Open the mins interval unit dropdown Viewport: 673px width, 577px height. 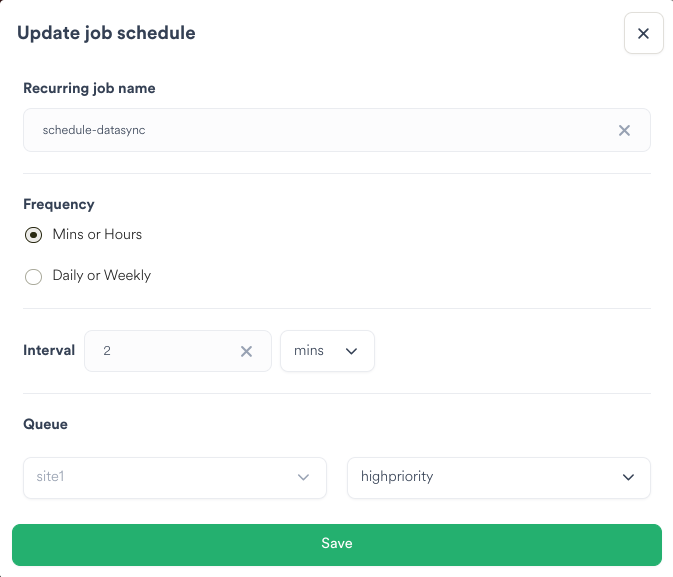(x=326, y=351)
